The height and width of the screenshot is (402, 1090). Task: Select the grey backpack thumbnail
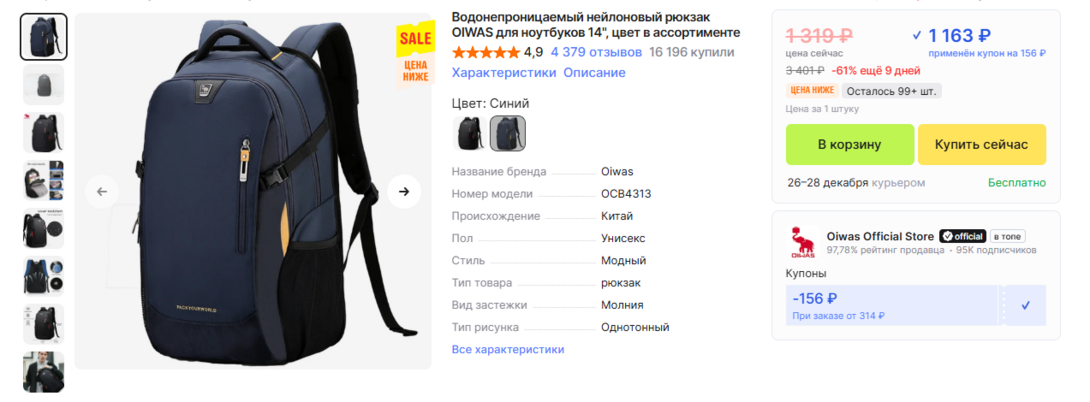point(44,85)
